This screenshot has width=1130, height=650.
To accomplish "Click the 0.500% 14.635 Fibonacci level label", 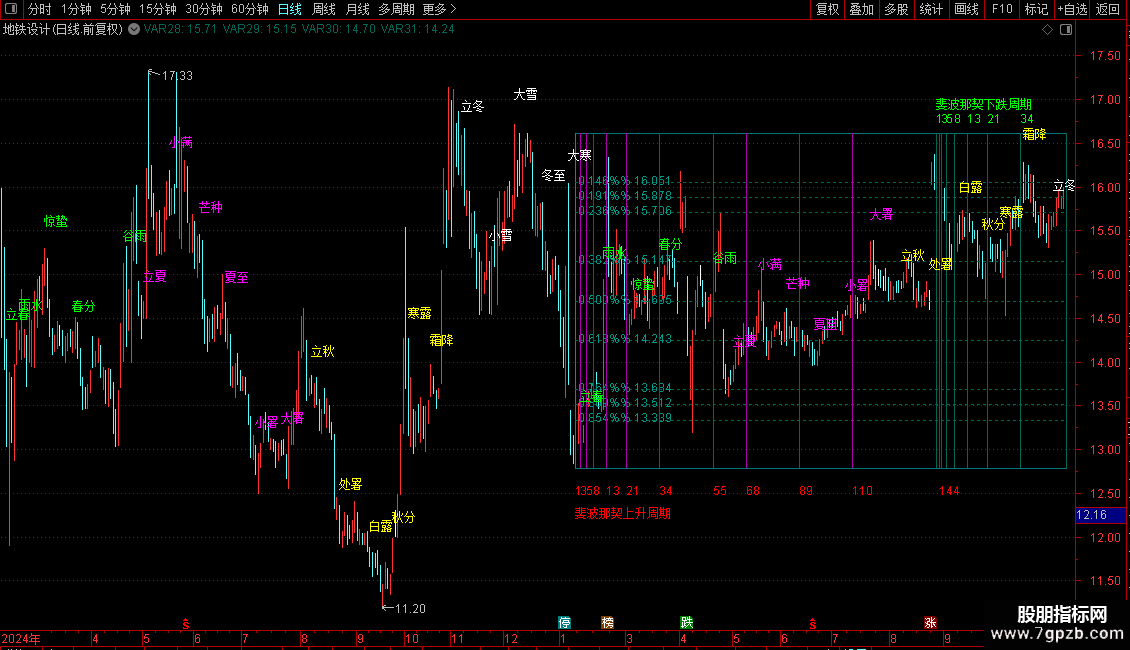I will tap(626, 300).
